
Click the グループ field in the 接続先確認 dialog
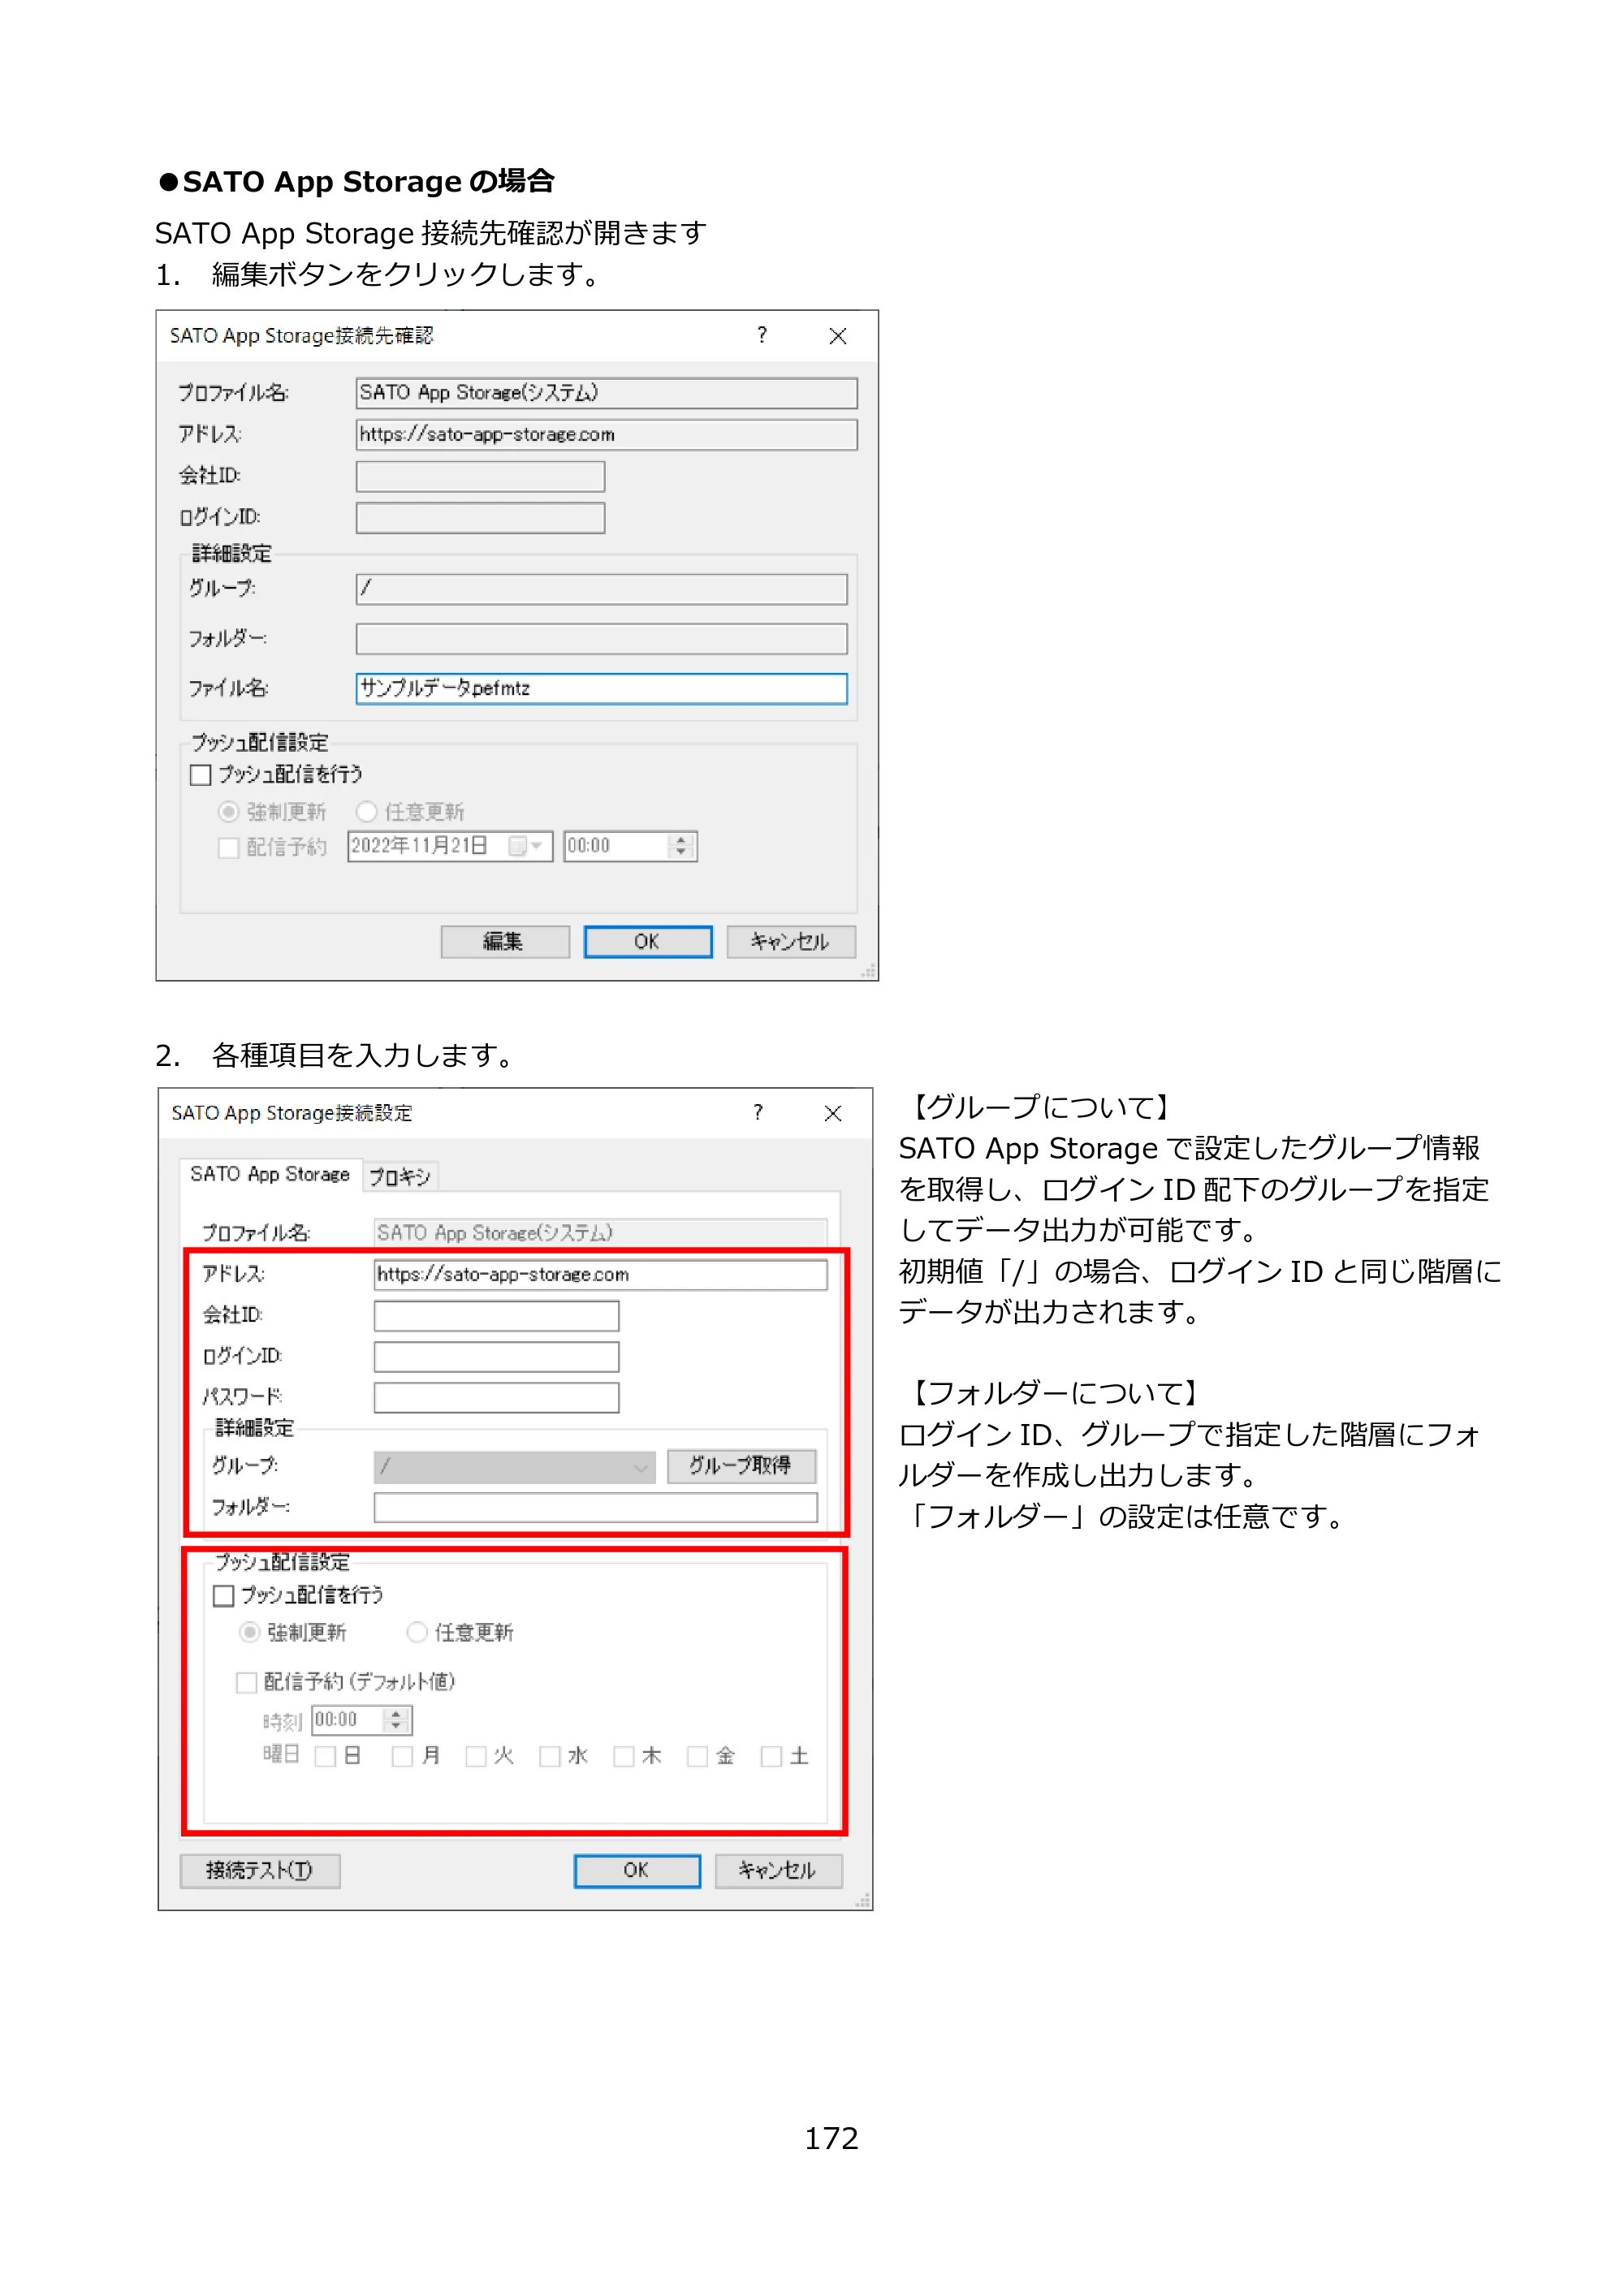(601, 589)
